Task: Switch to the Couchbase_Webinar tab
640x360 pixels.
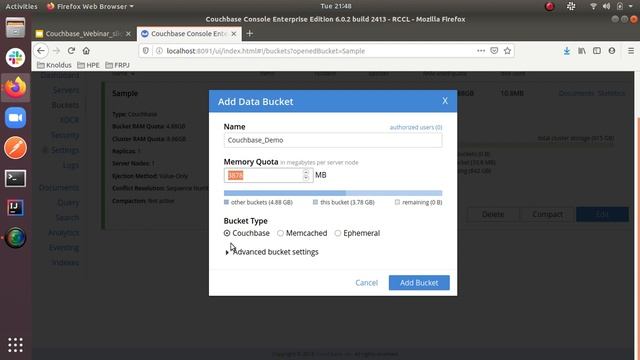Action: click(x=83, y=34)
